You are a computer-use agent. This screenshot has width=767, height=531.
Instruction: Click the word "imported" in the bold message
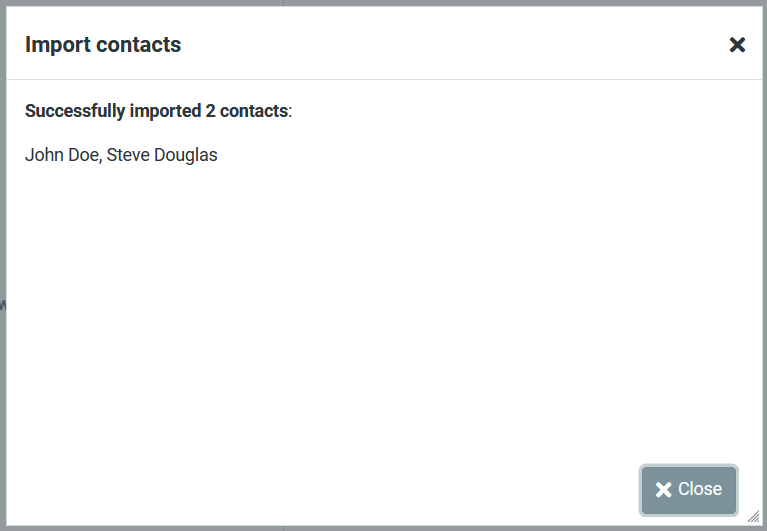tap(166, 111)
